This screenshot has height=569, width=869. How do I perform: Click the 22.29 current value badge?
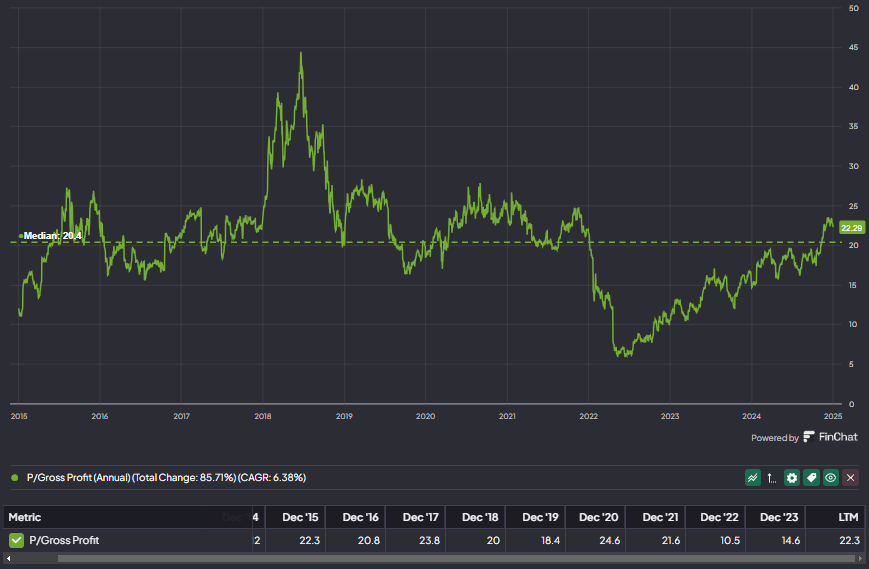click(x=851, y=228)
